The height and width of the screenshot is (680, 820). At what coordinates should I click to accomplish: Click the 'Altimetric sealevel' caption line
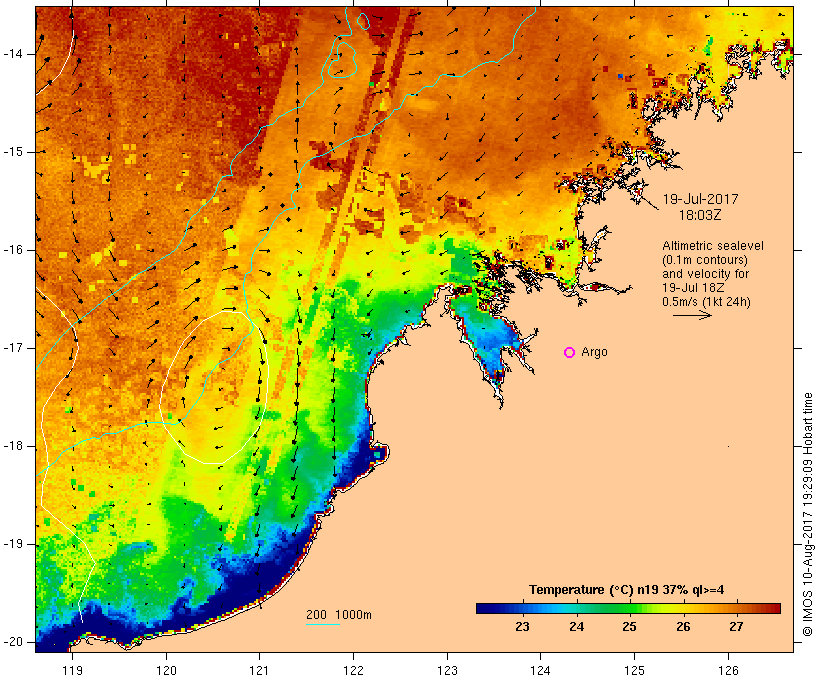(713, 246)
